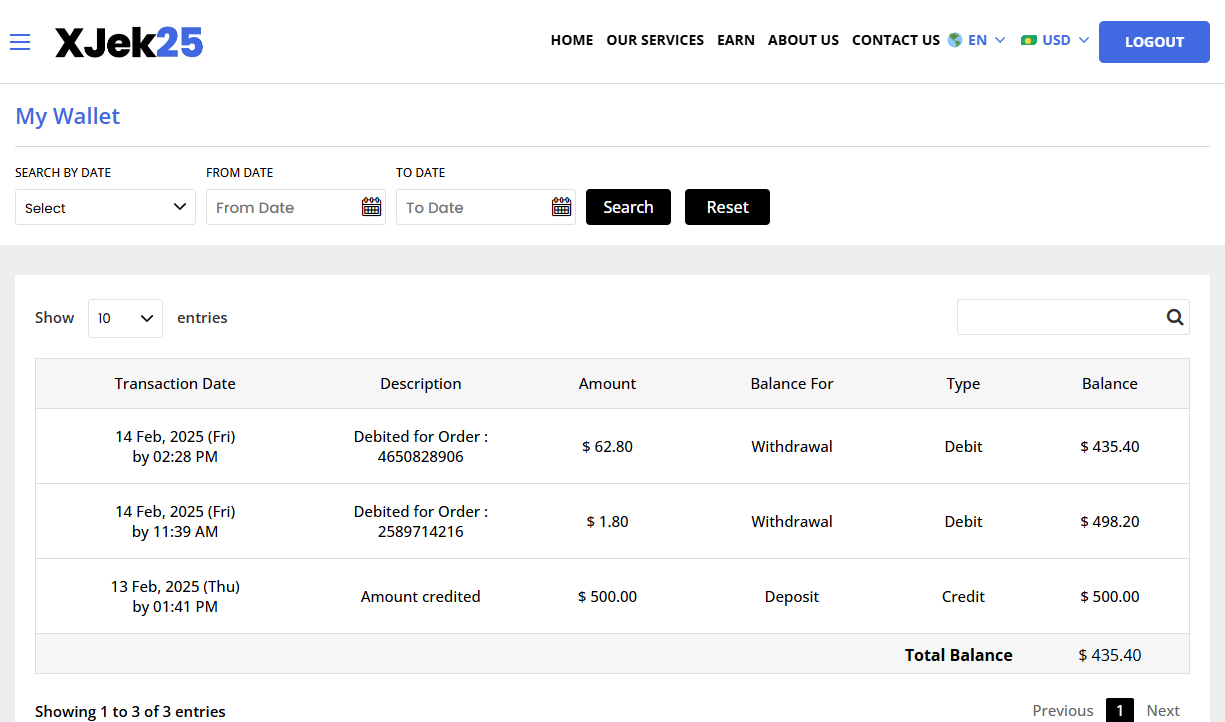
Task: Click the table search magnifier icon
Action: (1174, 317)
